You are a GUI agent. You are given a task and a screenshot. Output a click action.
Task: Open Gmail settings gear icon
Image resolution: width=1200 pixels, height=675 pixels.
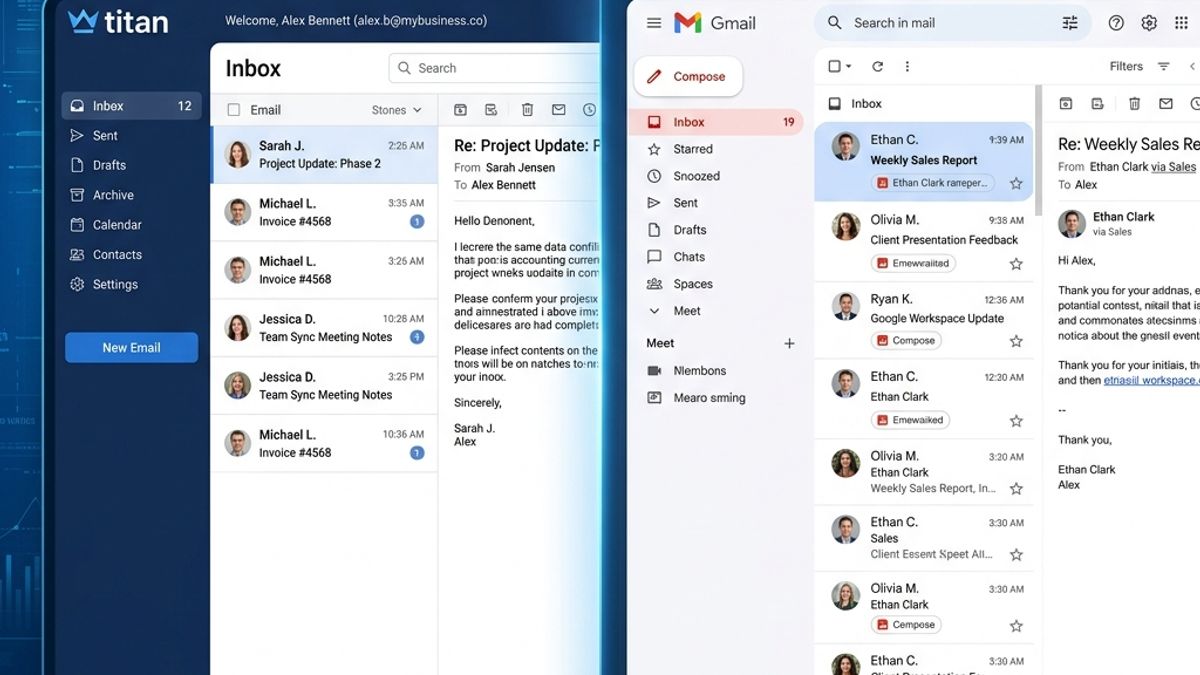pyautogui.click(x=1149, y=23)
